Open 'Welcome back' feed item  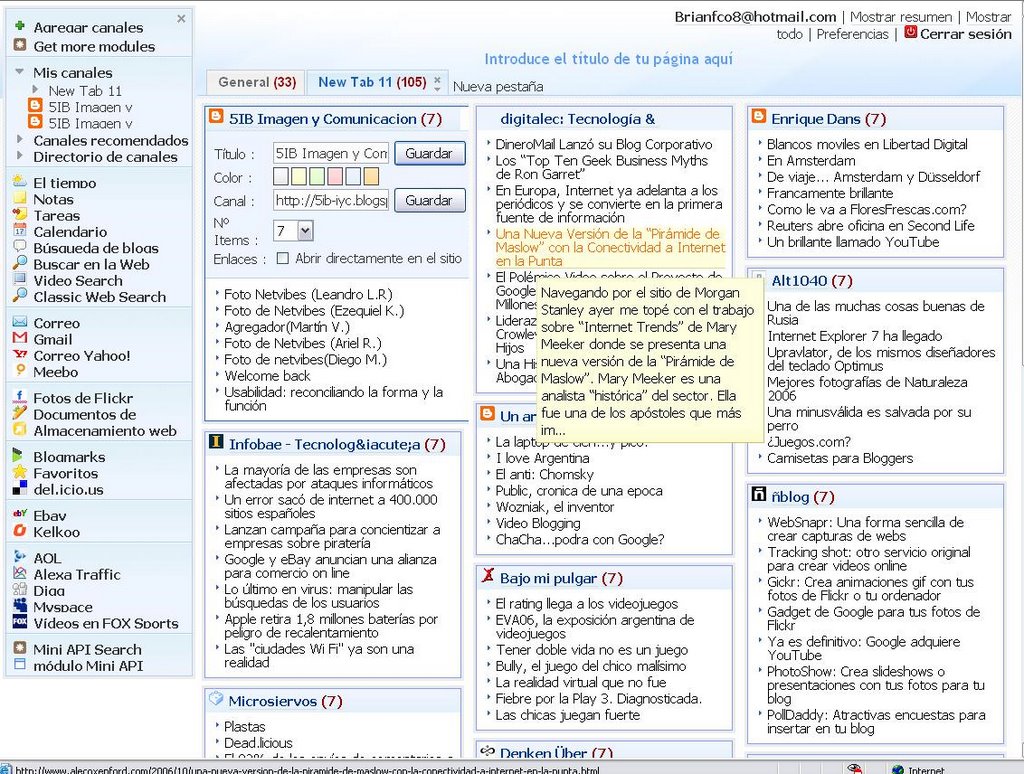pyautogui.click(x=267, y=376)
